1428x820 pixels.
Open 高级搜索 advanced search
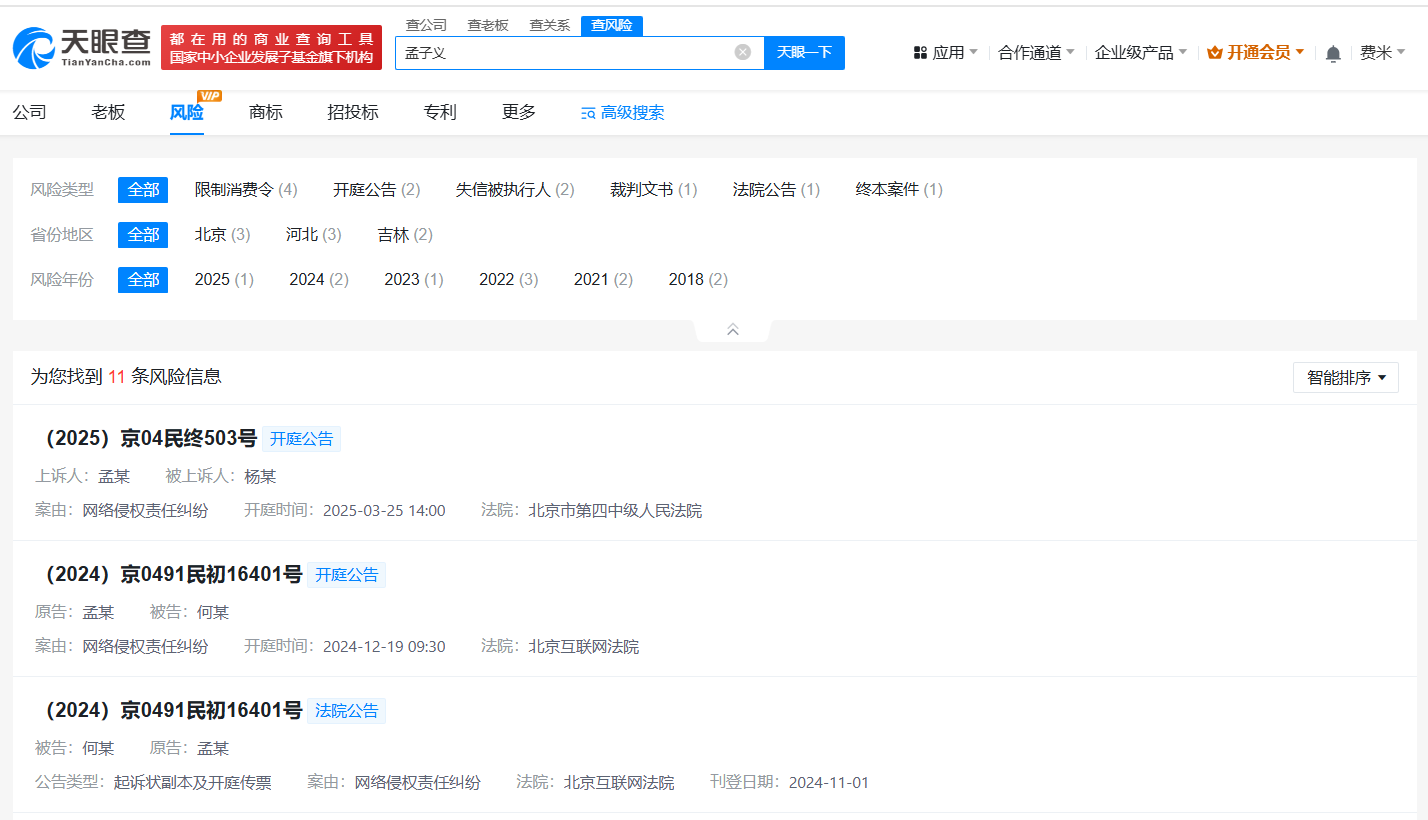(x=622, y=113)
